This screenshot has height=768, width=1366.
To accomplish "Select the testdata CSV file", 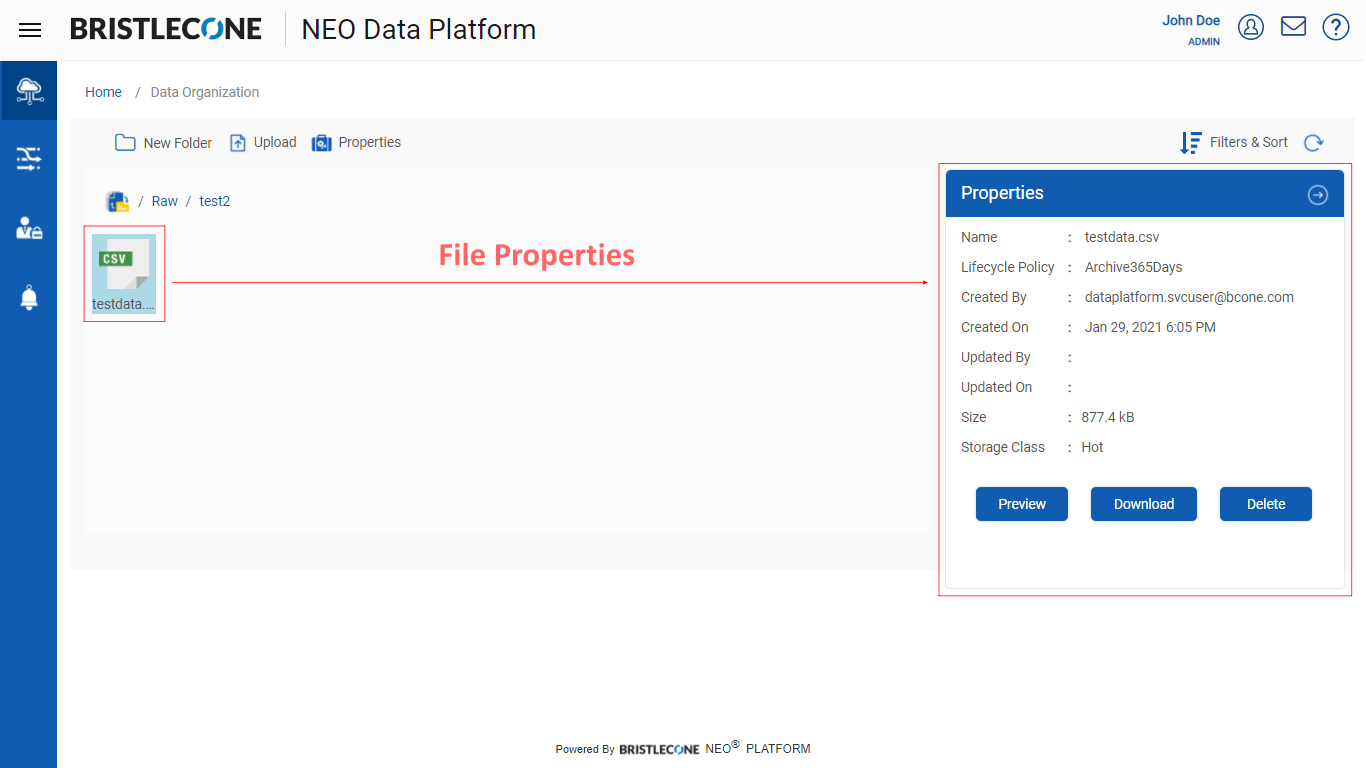I will 124,274.
